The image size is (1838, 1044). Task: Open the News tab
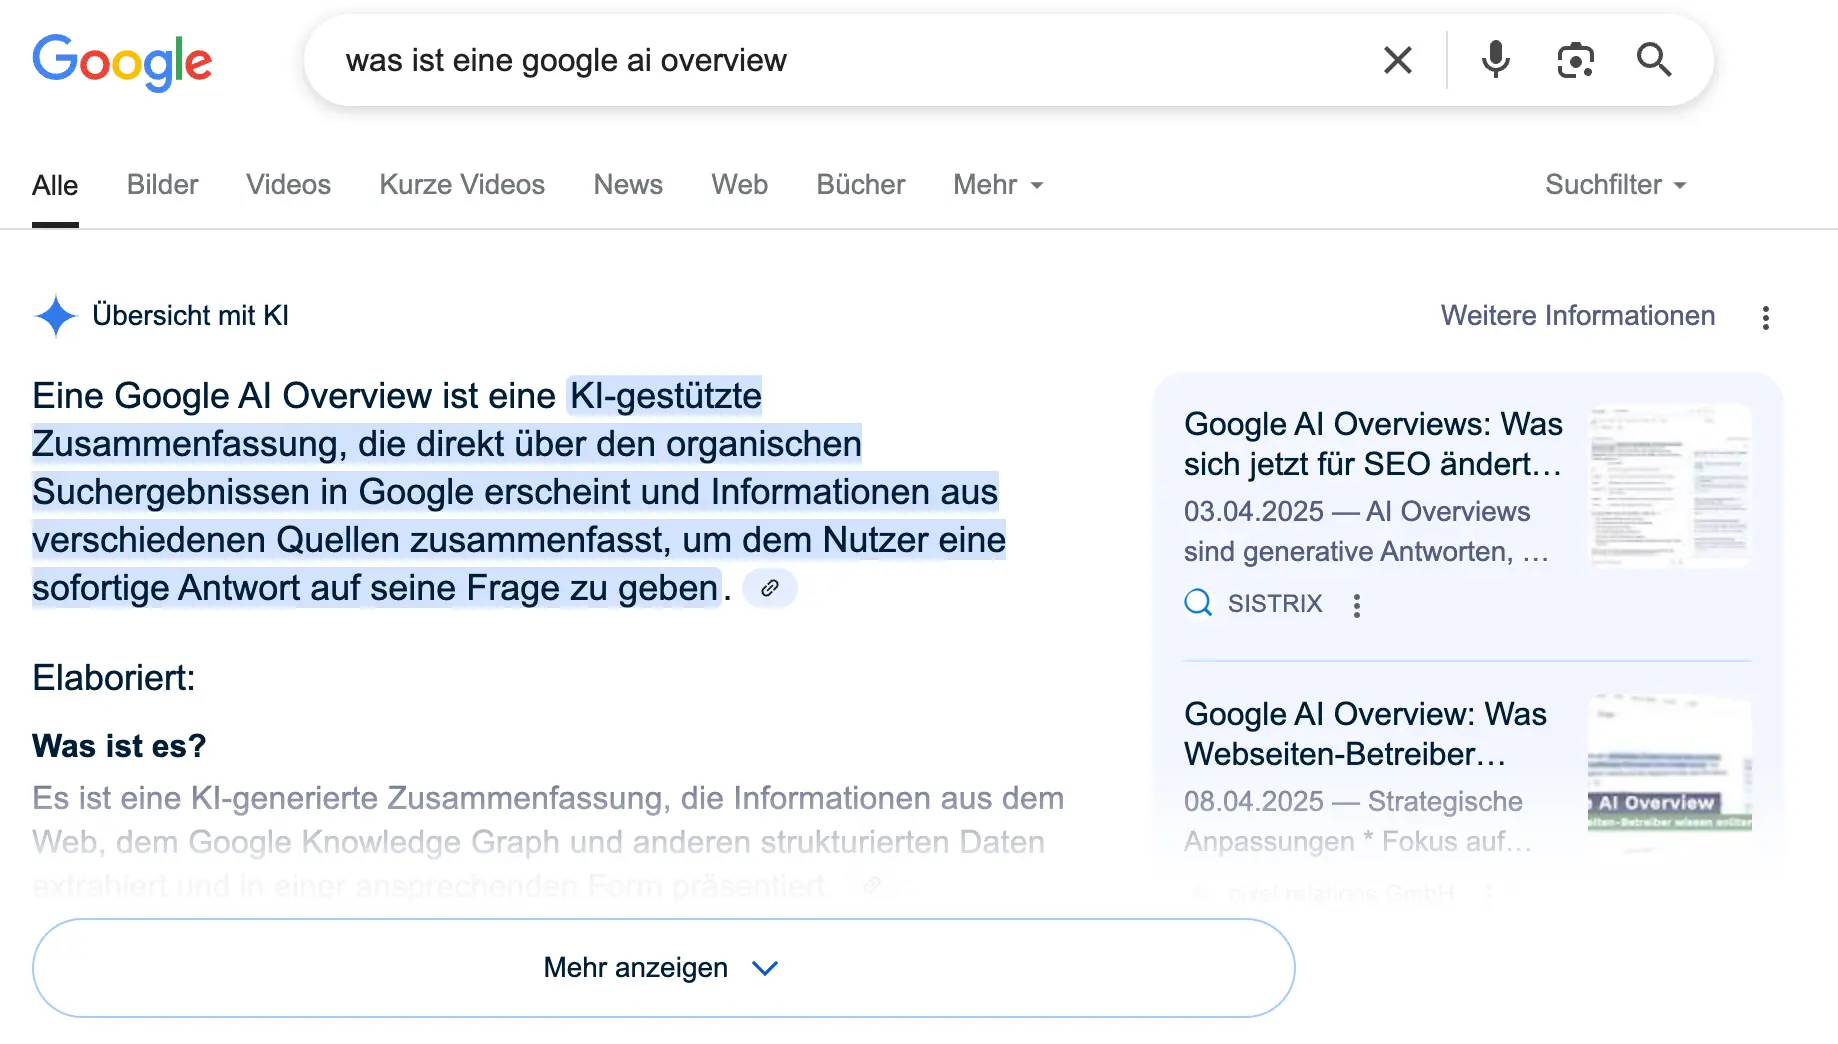[628, 185]
